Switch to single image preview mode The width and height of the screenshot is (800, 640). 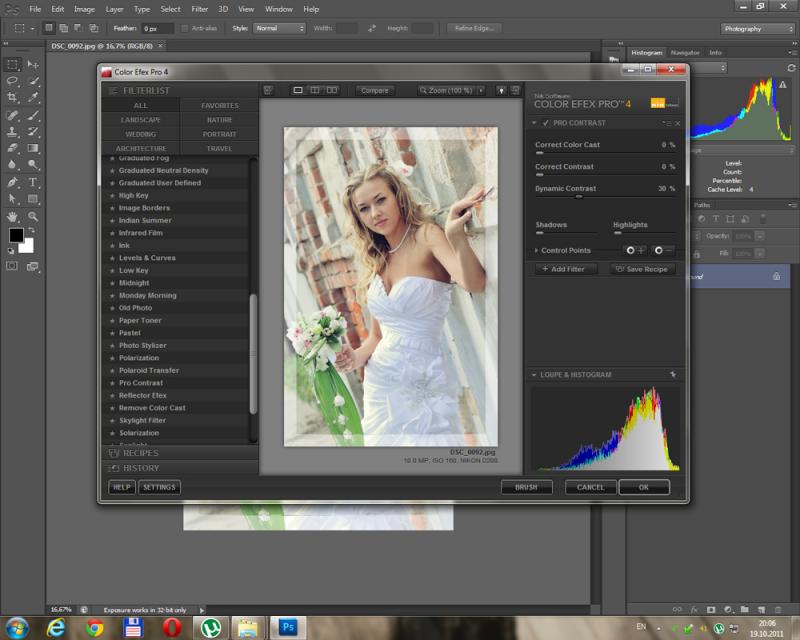click(x=298, y=90)
